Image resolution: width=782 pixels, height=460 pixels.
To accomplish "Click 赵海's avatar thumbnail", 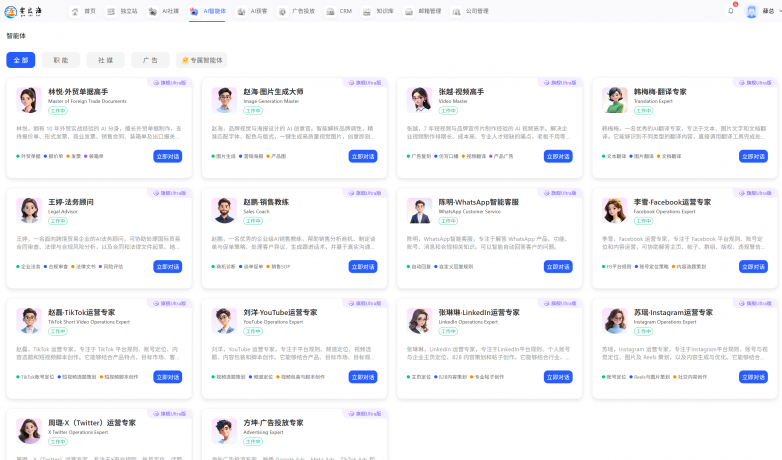I will [224, 100].
